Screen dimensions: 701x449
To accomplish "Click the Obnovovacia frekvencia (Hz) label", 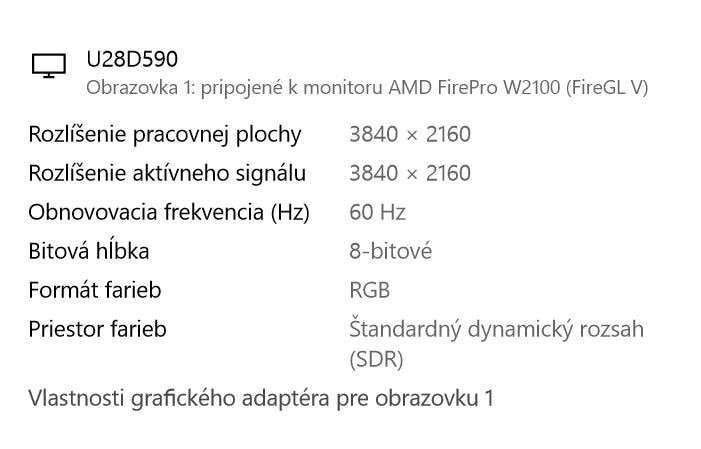I will [x=169, y=212].
